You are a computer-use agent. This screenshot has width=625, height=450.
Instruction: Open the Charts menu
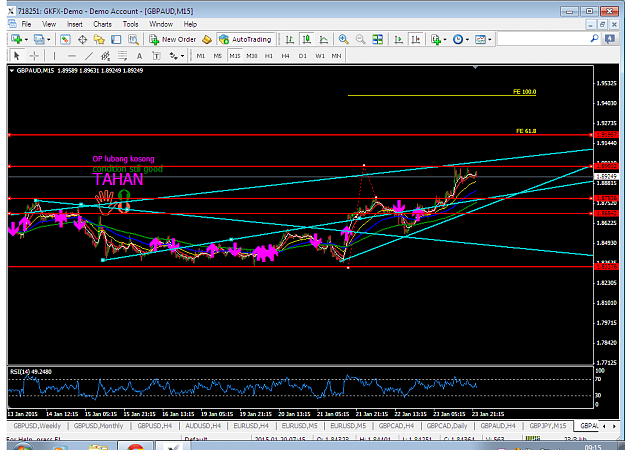pyautogui.click(x=102, y=24)
